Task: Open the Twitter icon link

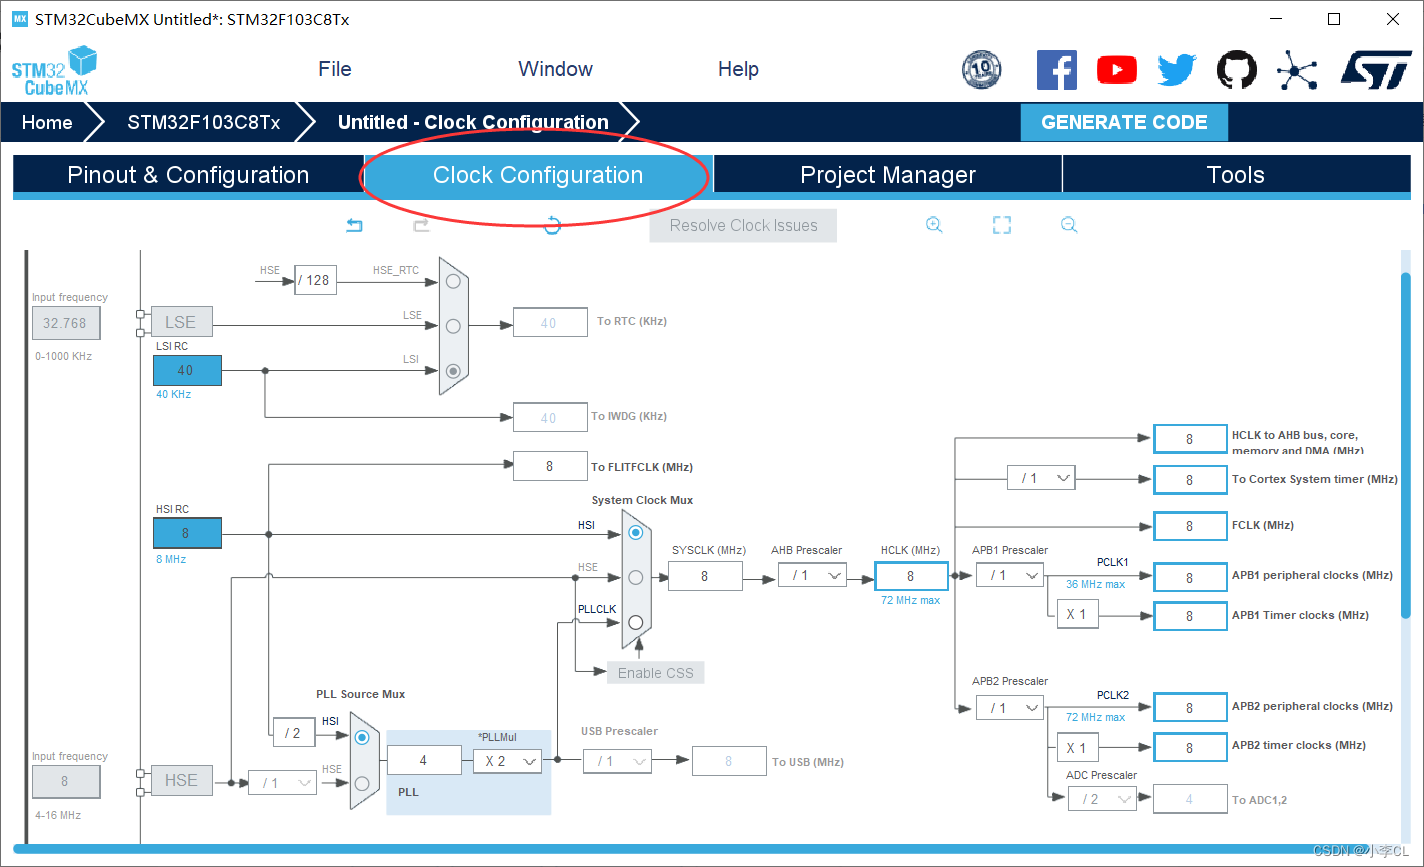Action: [1177, 69]
